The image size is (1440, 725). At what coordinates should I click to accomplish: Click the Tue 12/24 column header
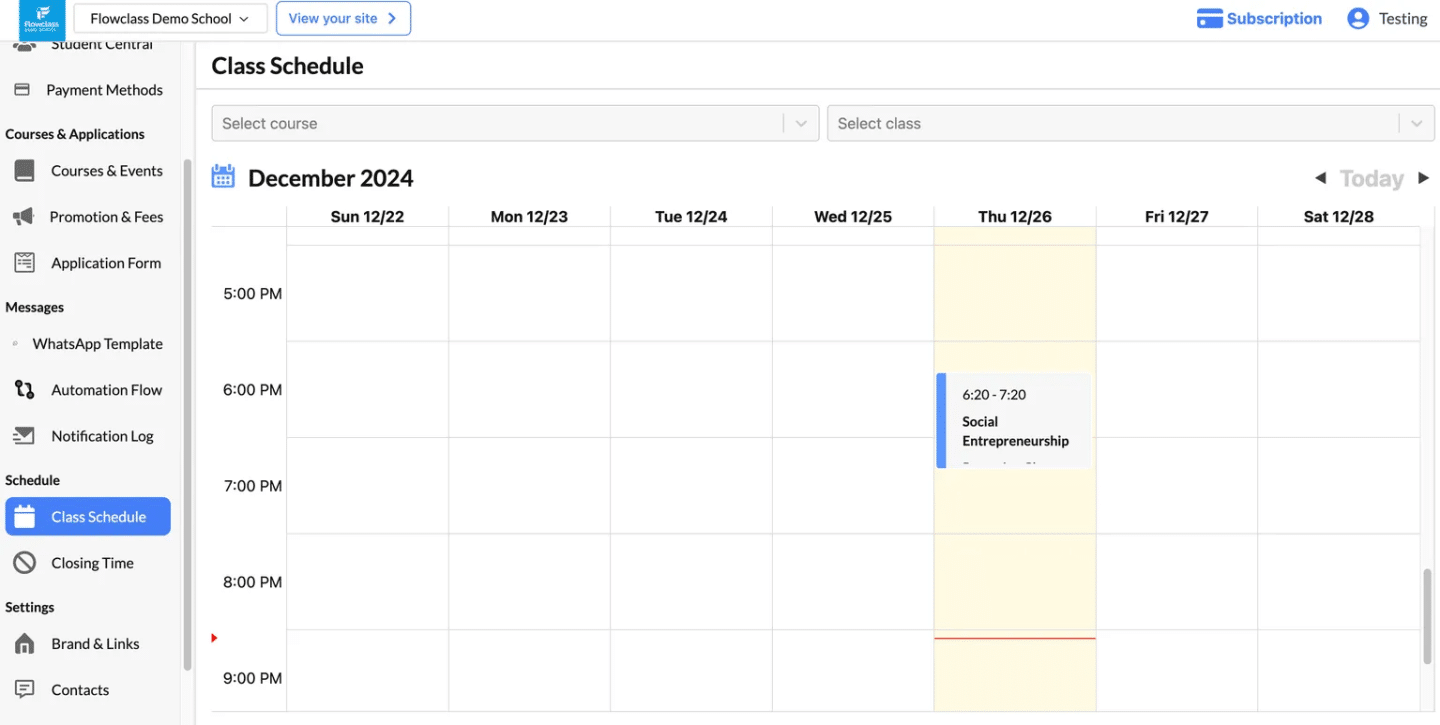pyautogui.click(x=691, y=217)
